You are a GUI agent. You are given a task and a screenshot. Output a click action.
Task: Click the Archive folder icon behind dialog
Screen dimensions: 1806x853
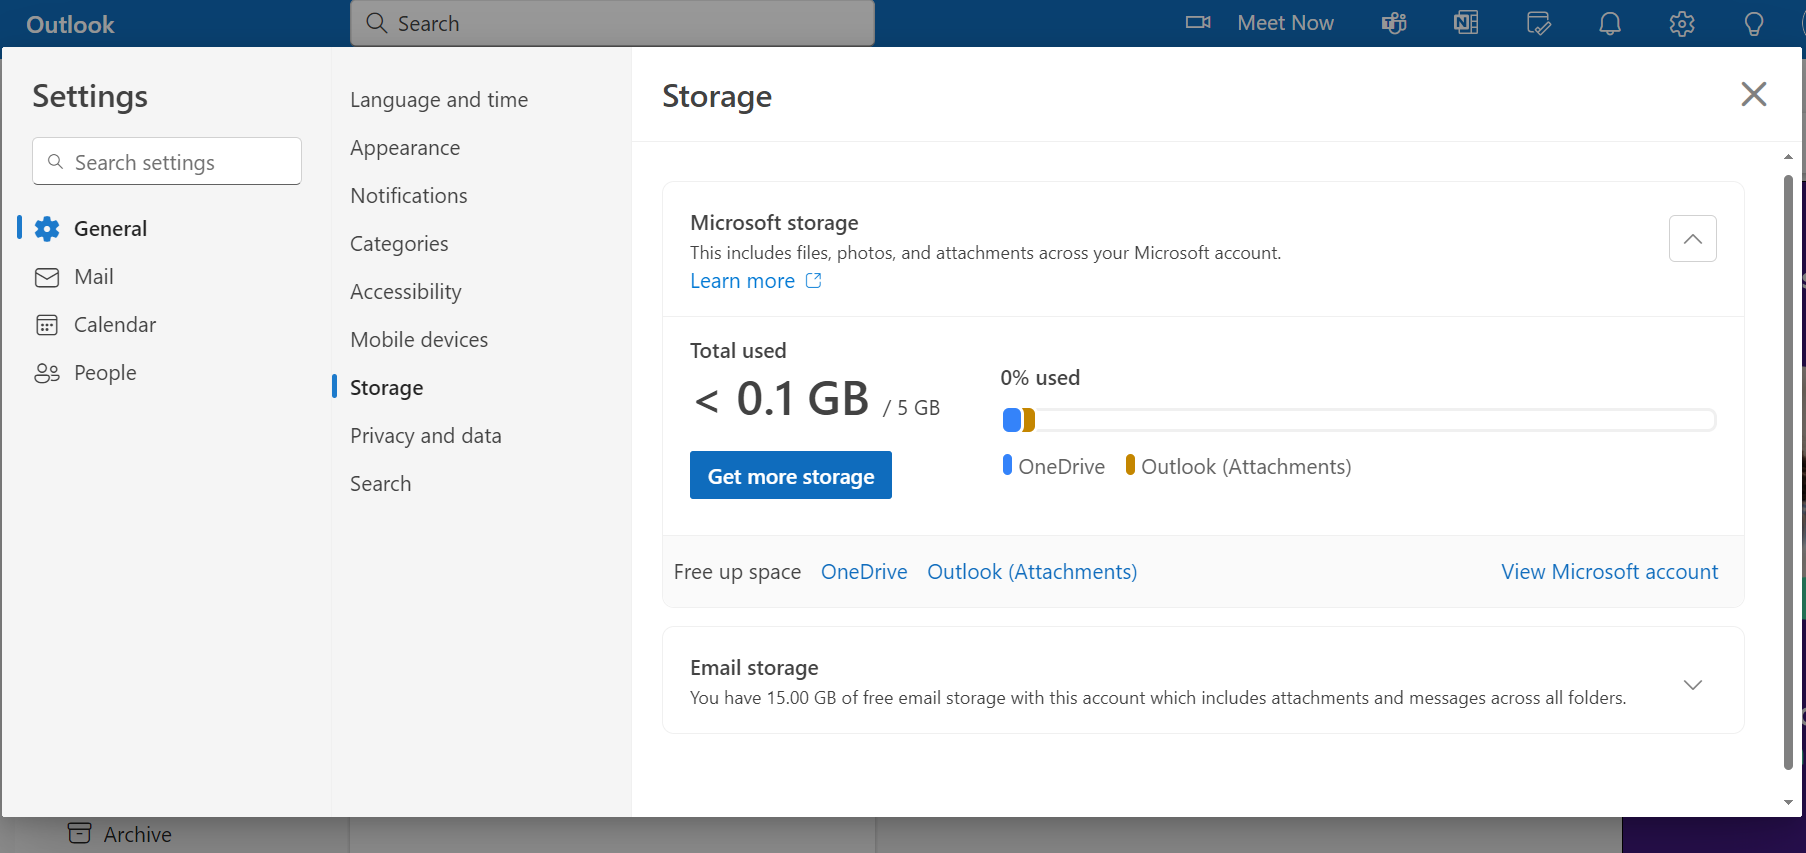[x=80, y=833]
